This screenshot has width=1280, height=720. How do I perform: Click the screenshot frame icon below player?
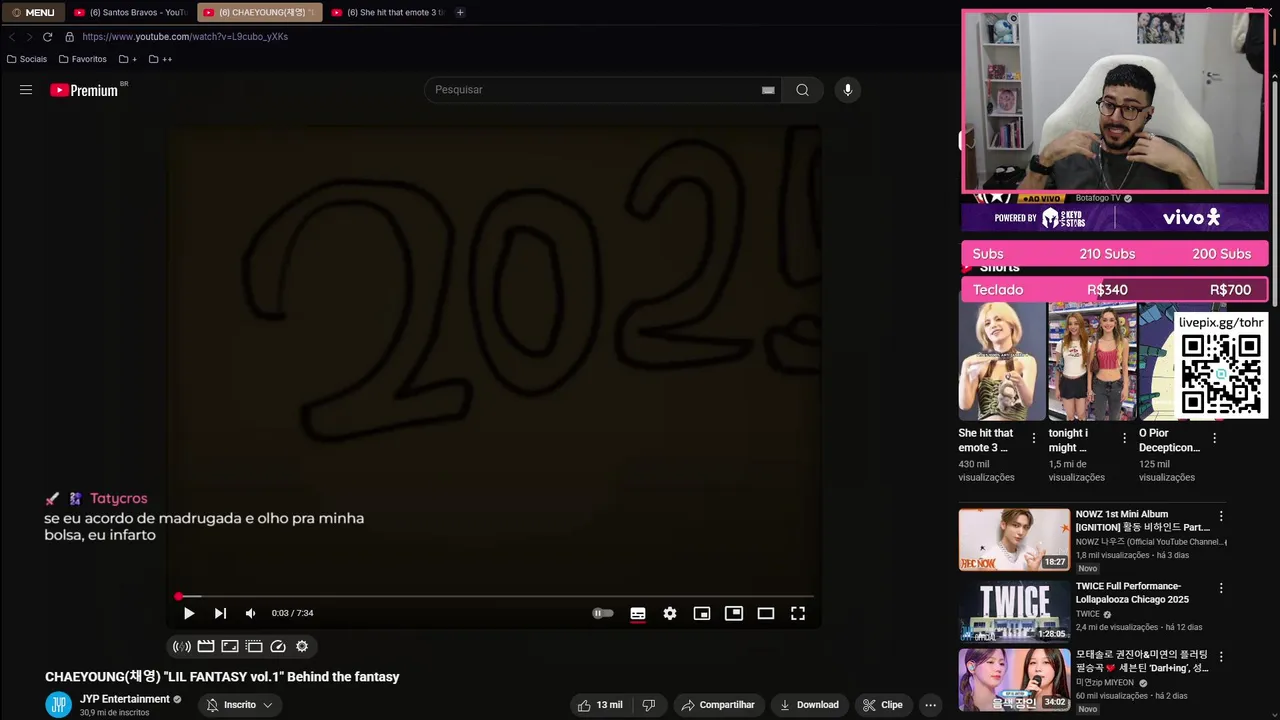click(230, 646)
